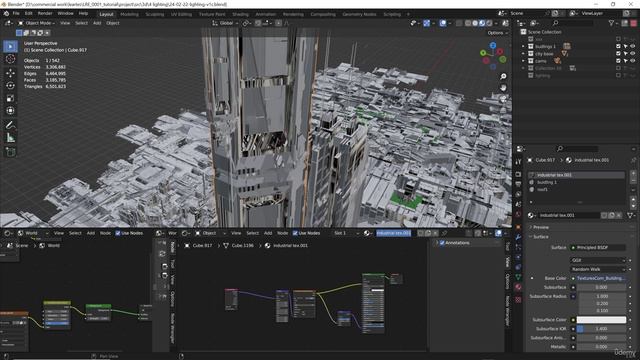This screenshot has width=640, height=360.
Task: Toggle the Annotations checkbox
Action: [x=442, y=243]
